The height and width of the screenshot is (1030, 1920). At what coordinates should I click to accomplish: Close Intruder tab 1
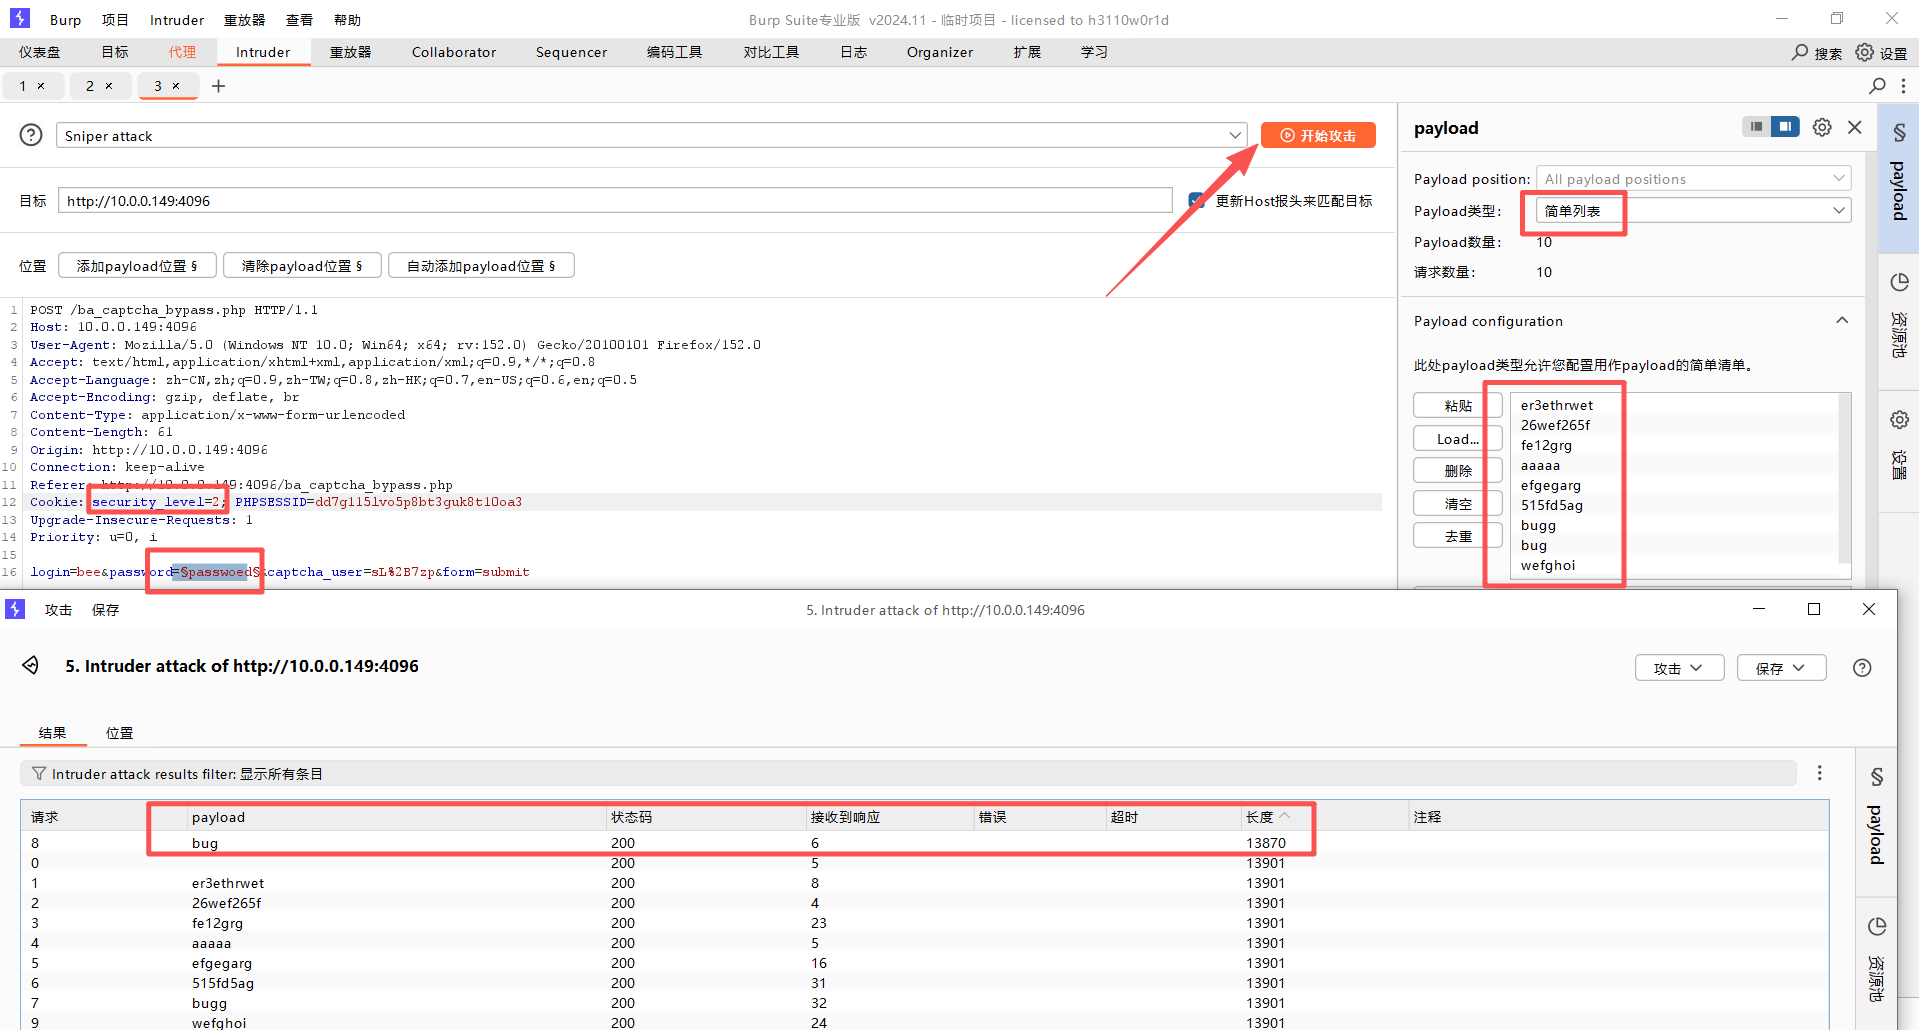point(41,86)
